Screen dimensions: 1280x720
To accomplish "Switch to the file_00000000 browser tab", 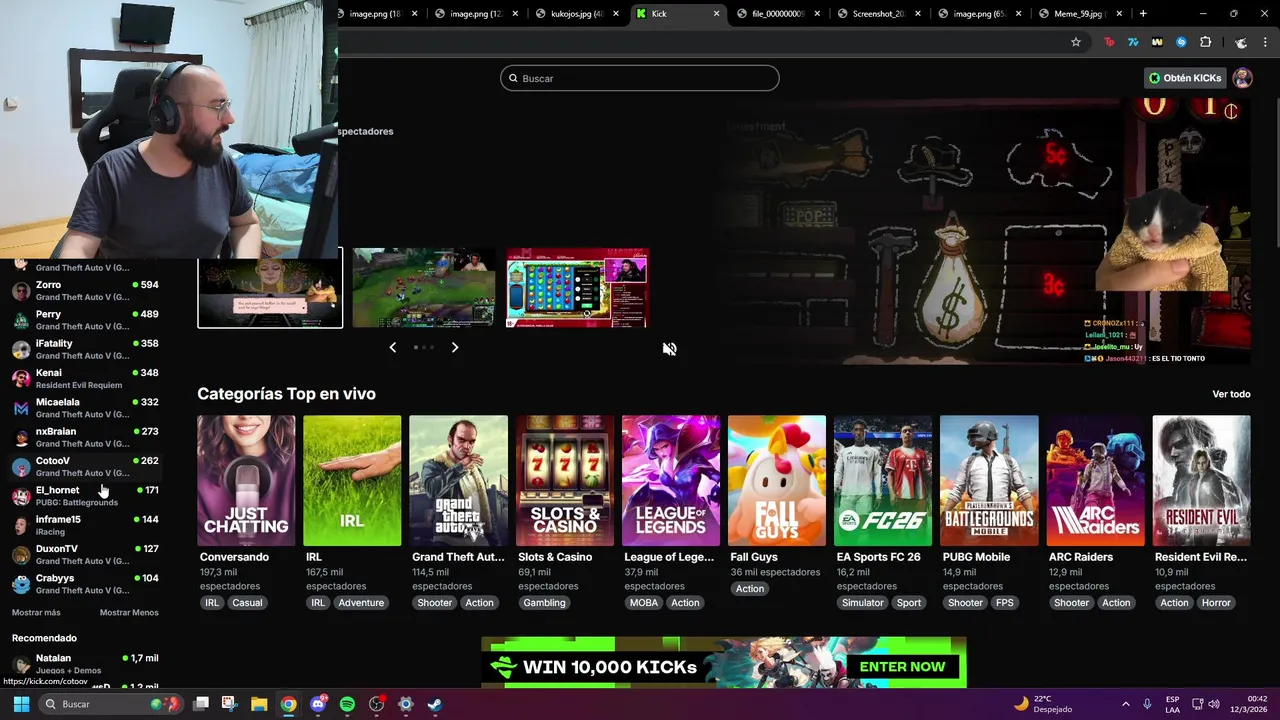I will pyautogui.click(x=779, y=14).
